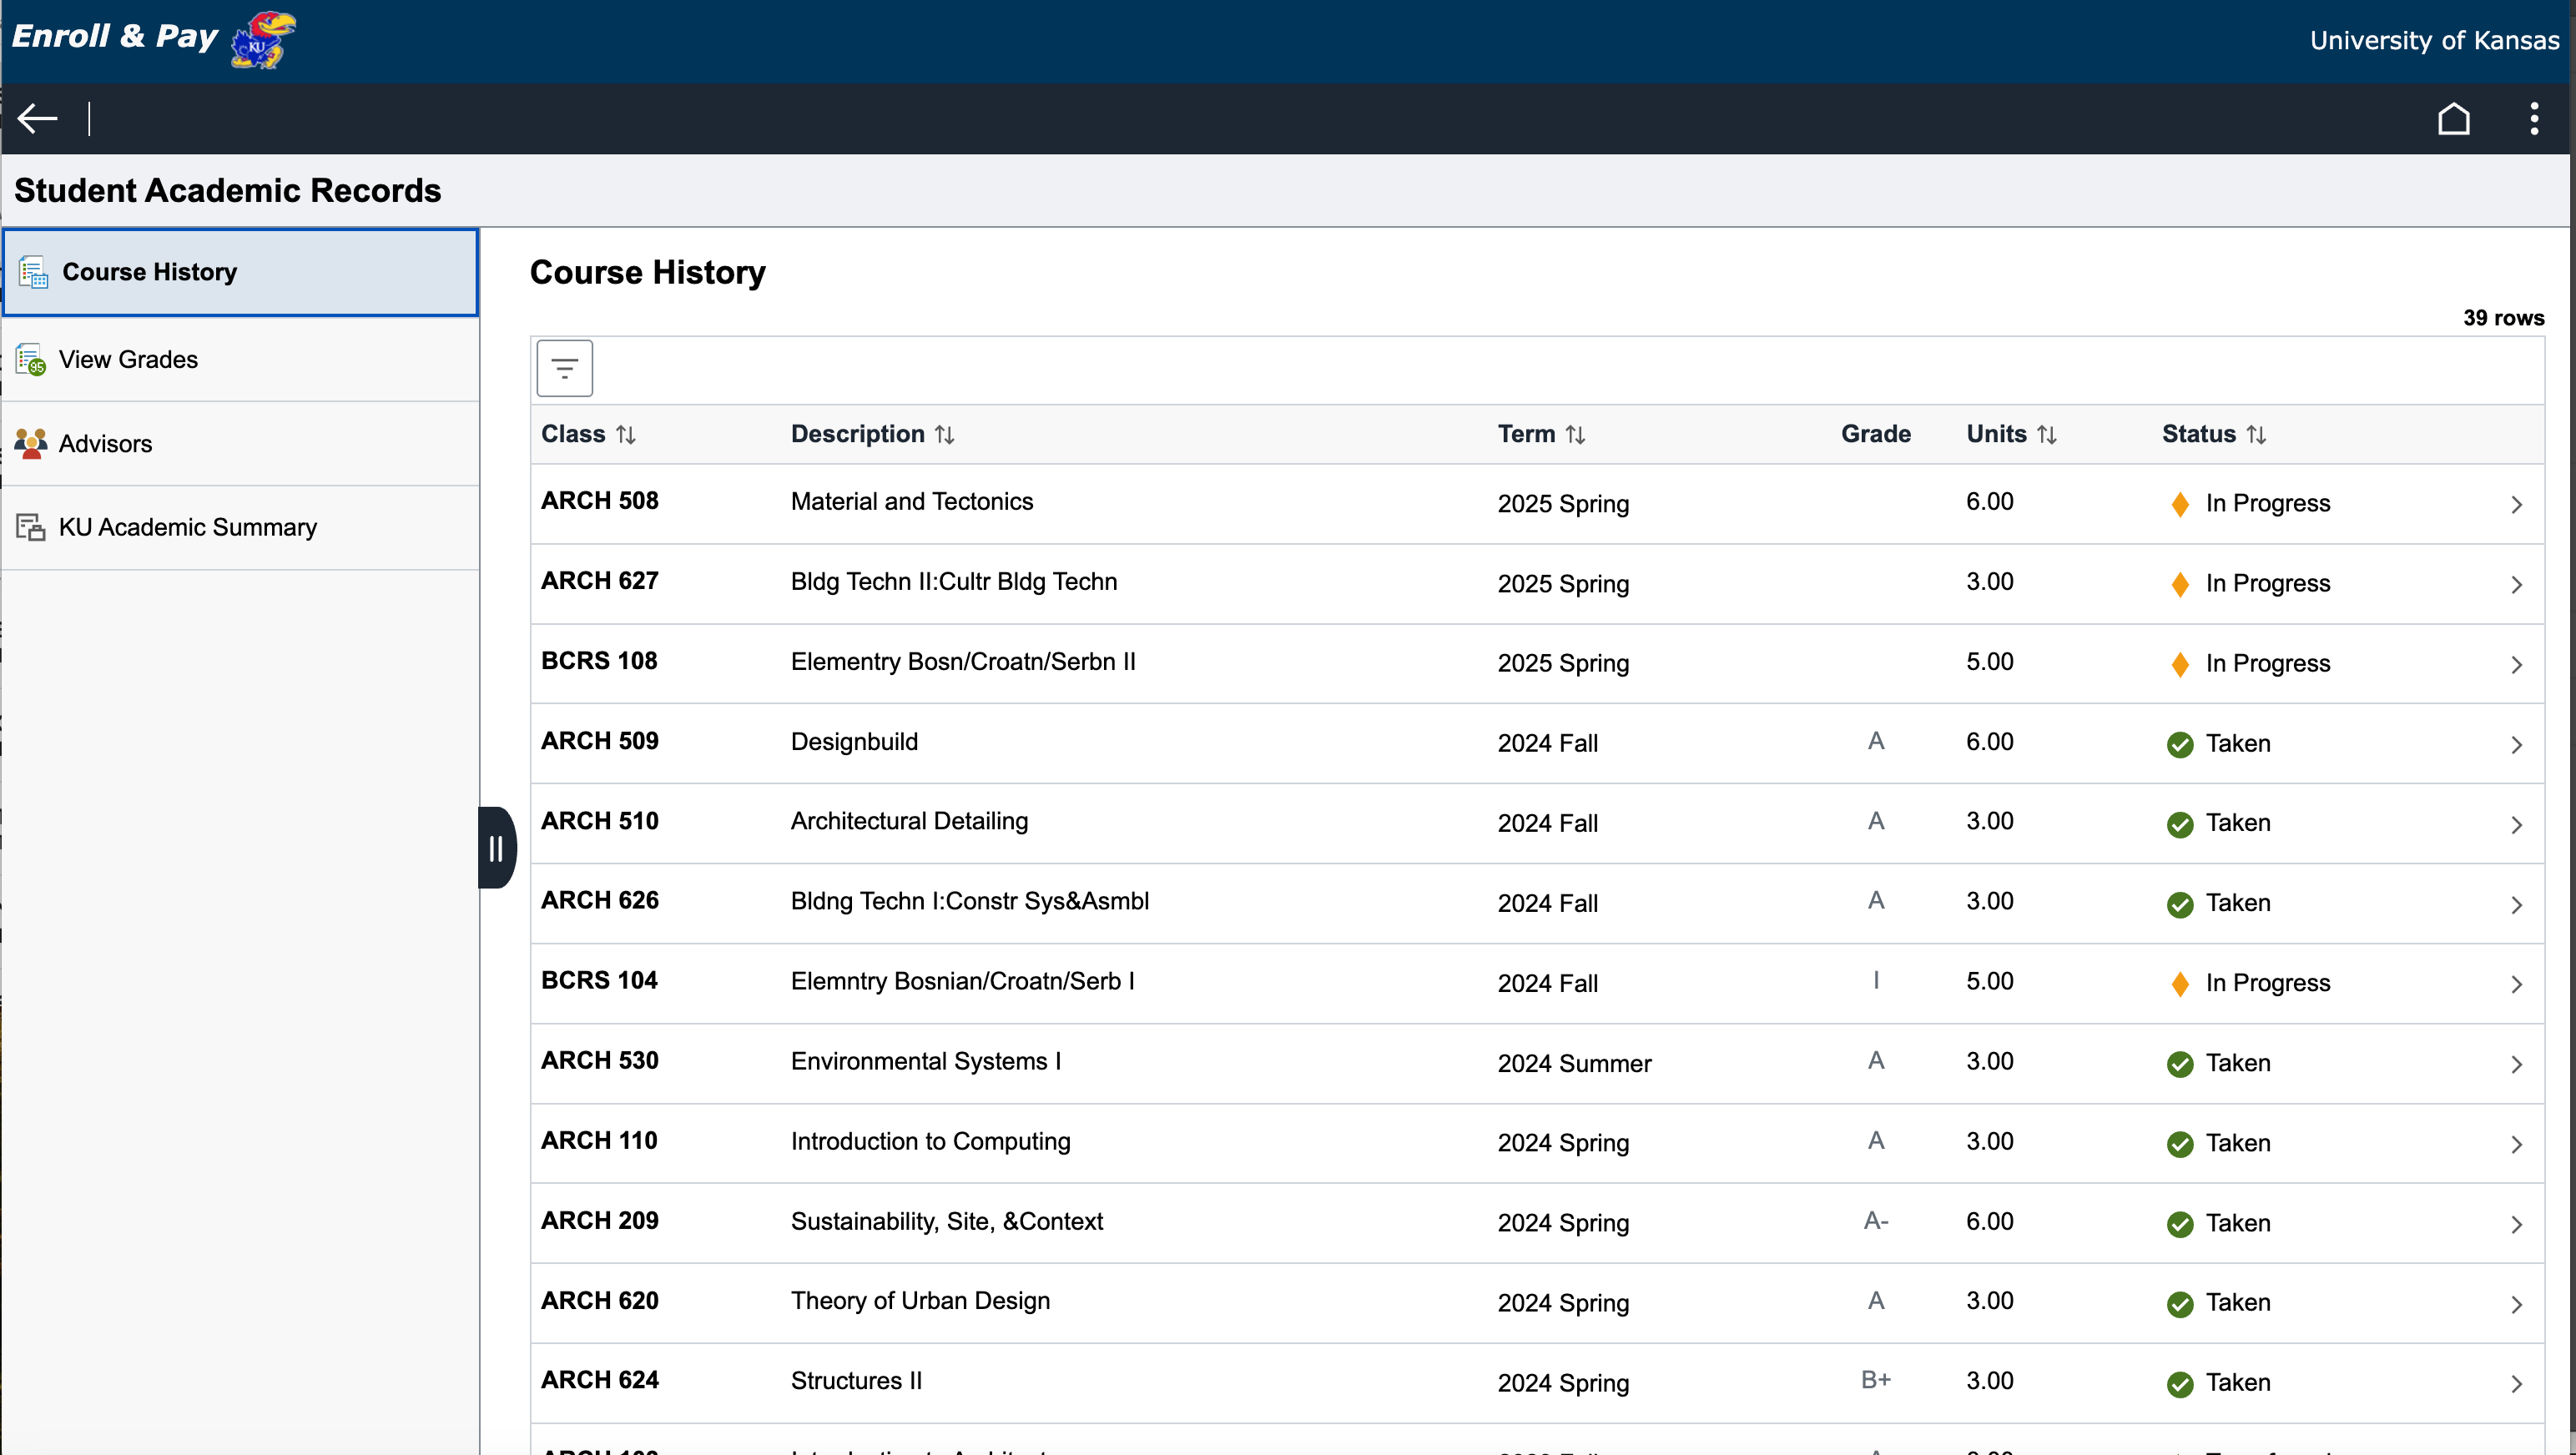This screenshot has width=2576, height=1455.
Task: Click the KU Jayhawk logo
Action: pos(263,40)
